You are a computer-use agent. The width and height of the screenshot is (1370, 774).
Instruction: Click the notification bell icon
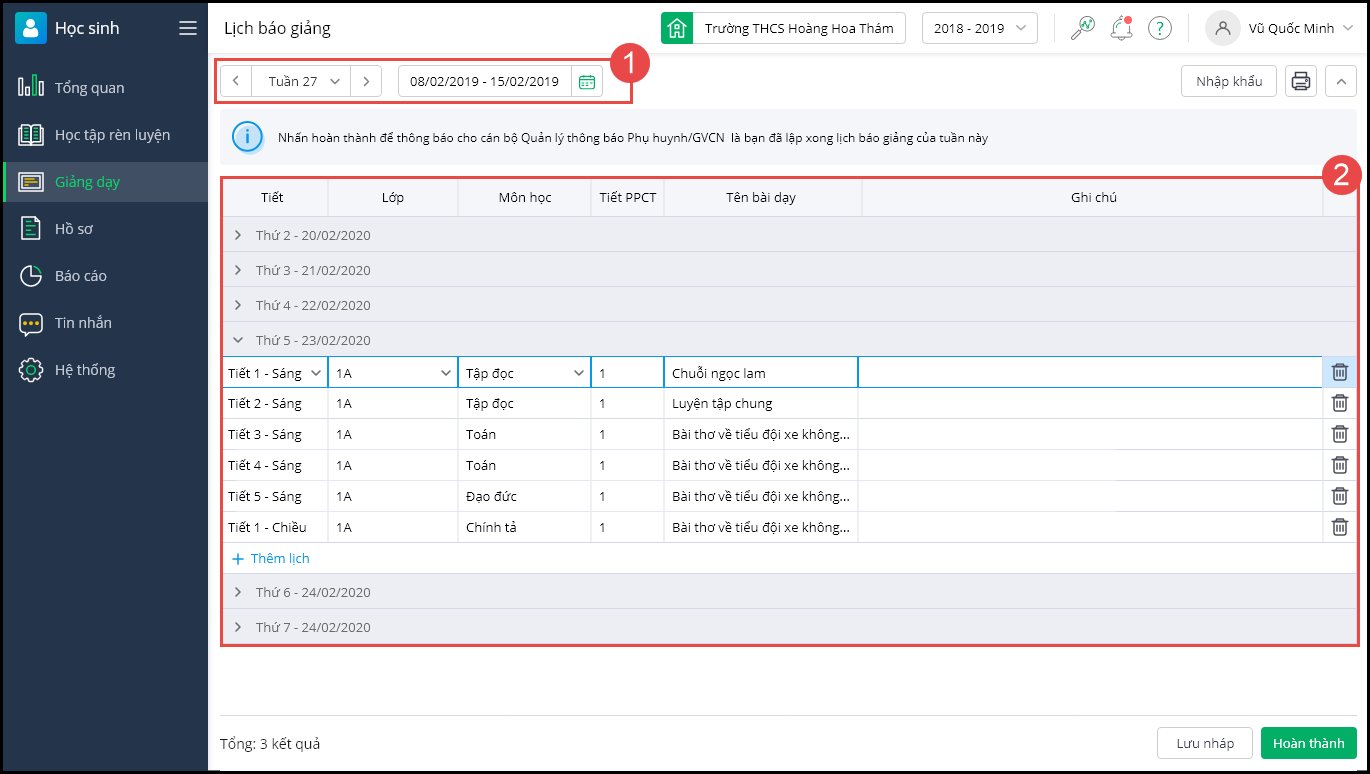1121,28
